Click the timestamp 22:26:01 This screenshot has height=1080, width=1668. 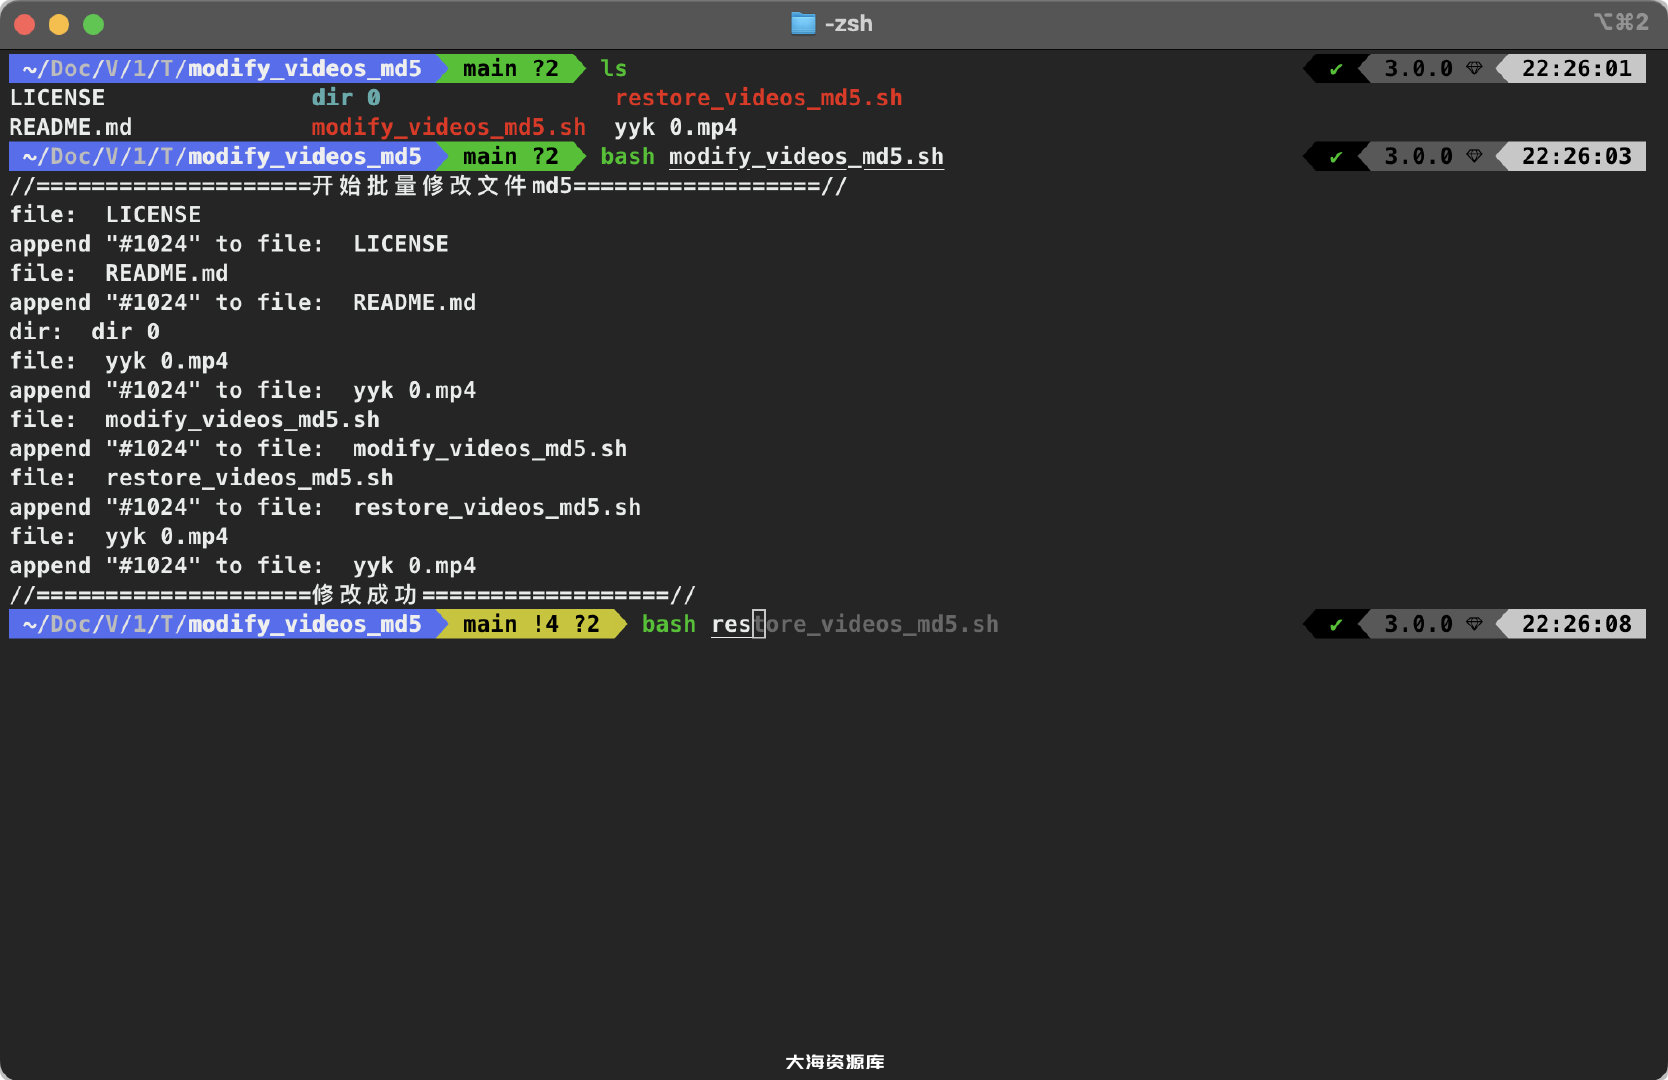pos(1577,69)
